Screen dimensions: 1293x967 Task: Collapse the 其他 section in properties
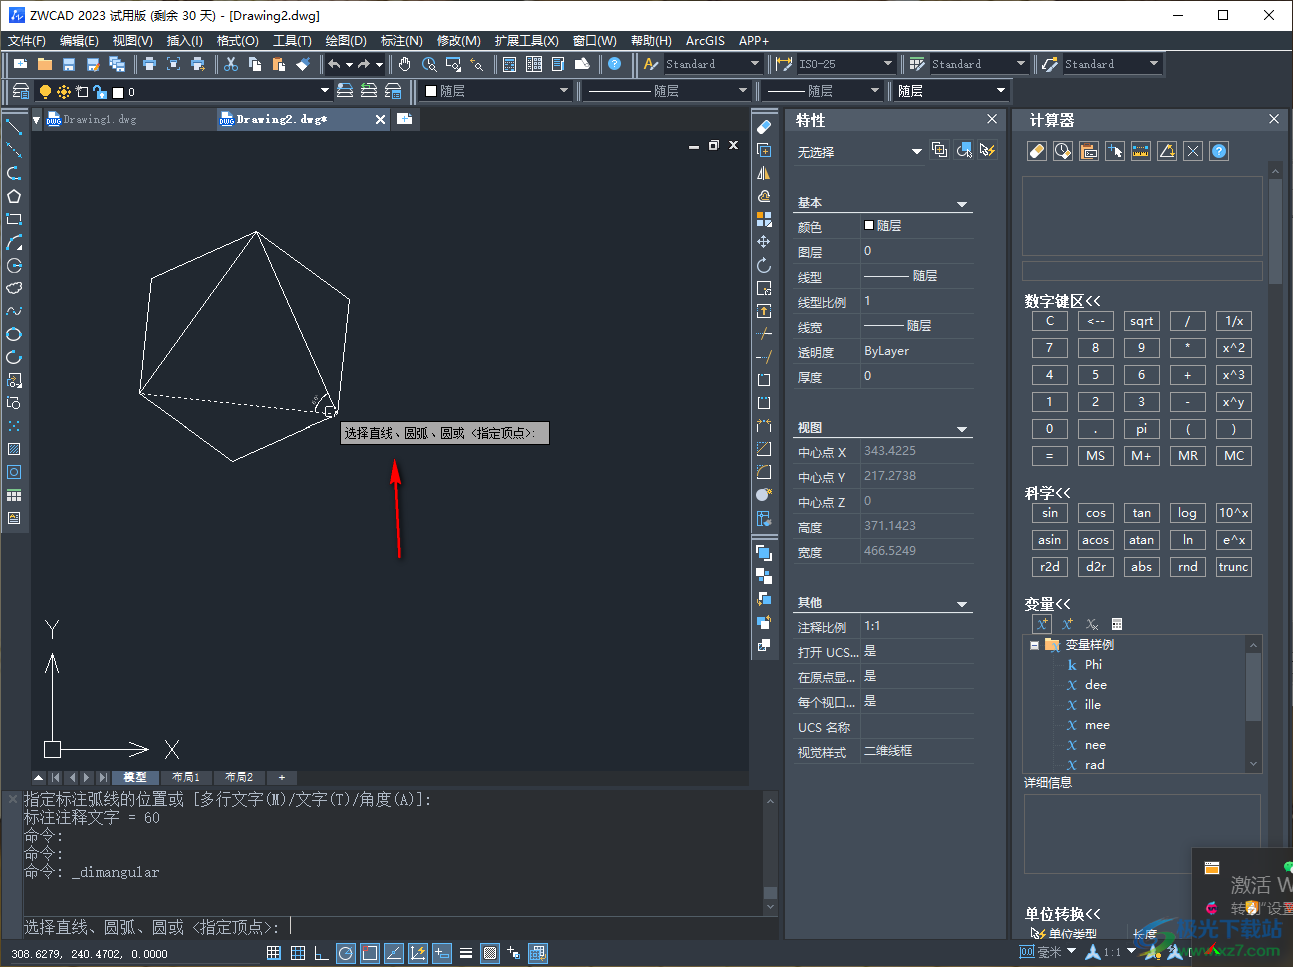[962, 604]
